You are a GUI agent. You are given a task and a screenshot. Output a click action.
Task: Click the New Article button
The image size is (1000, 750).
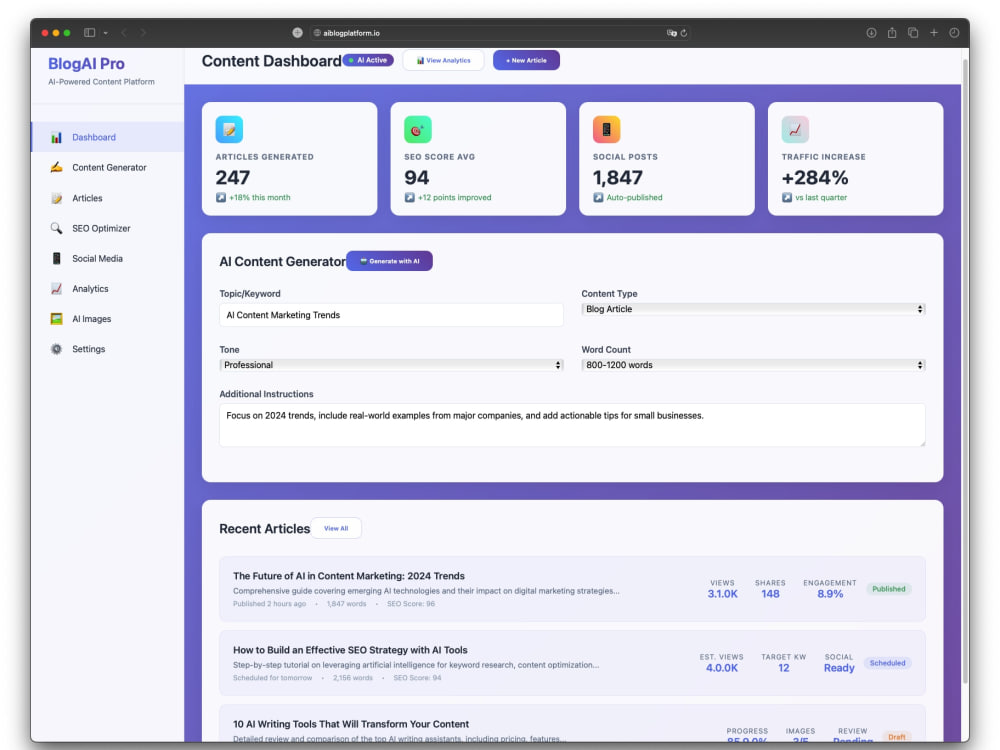click(x=526, y=61)
